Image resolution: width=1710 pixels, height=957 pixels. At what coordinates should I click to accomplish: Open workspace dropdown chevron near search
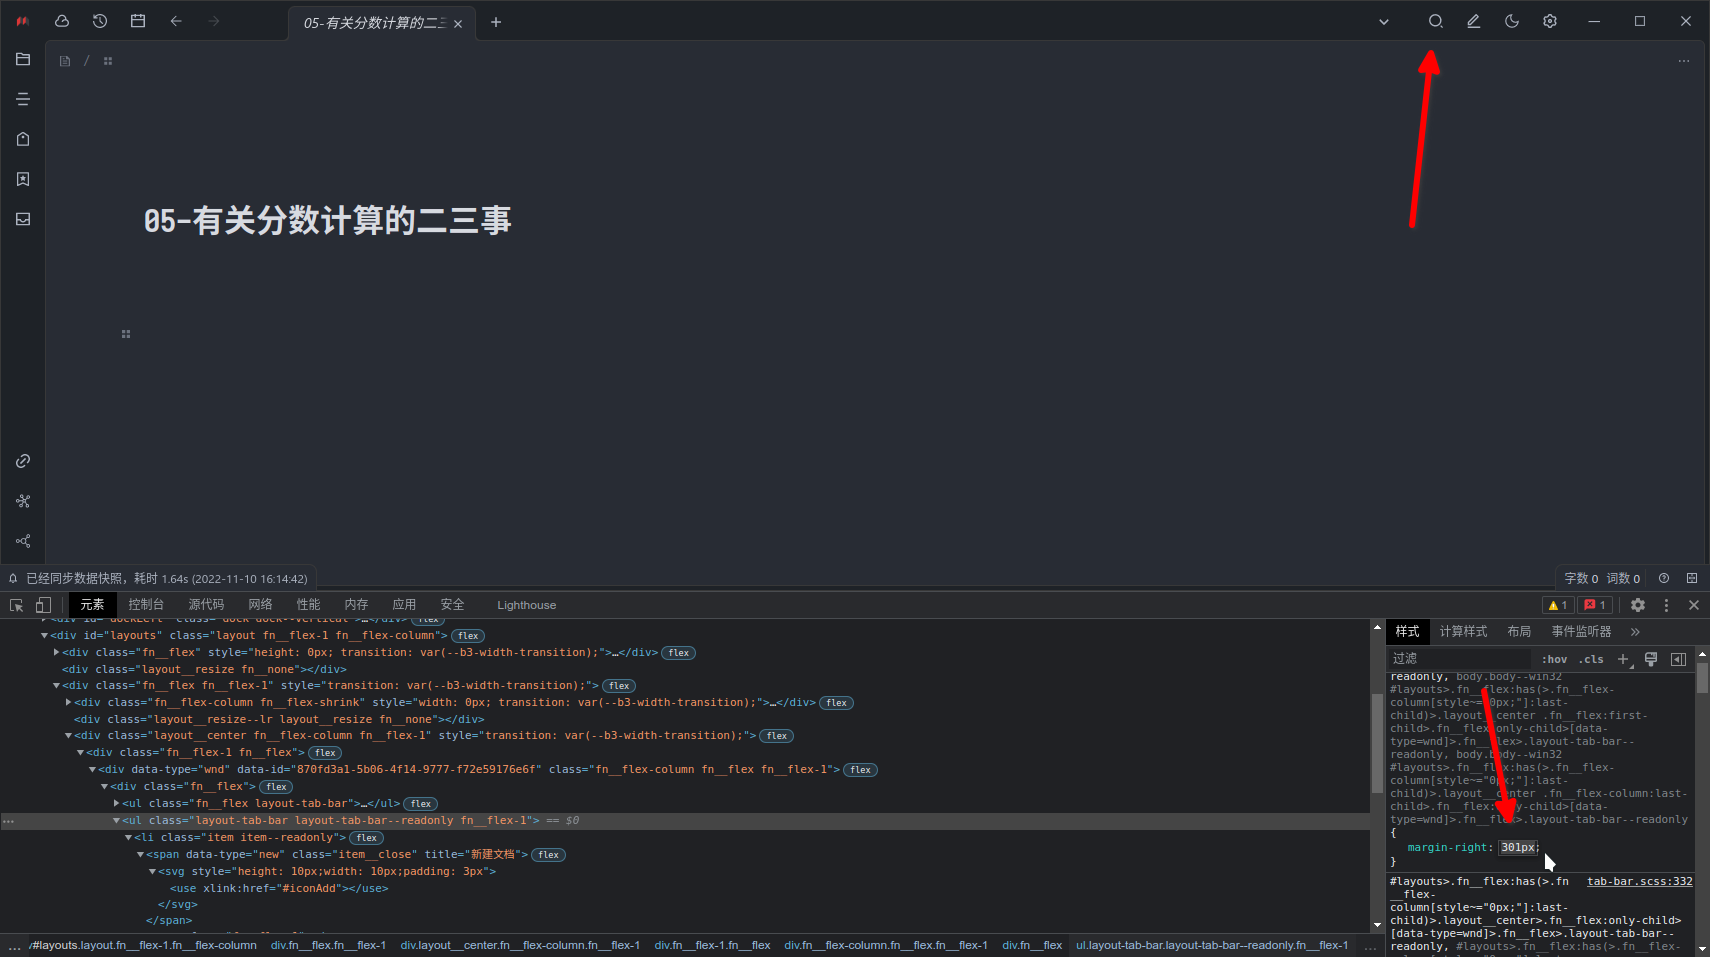[x=1383, y=21]
